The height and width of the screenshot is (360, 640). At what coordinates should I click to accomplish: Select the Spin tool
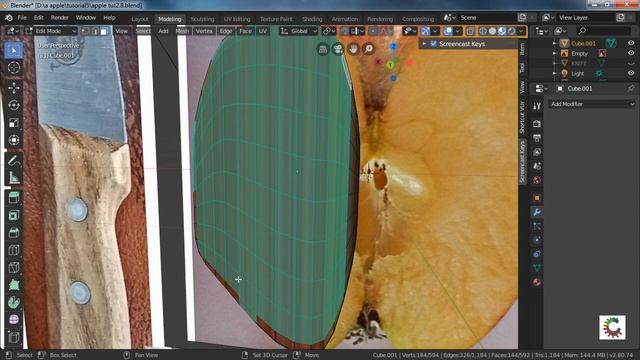[x=14, y=302]
